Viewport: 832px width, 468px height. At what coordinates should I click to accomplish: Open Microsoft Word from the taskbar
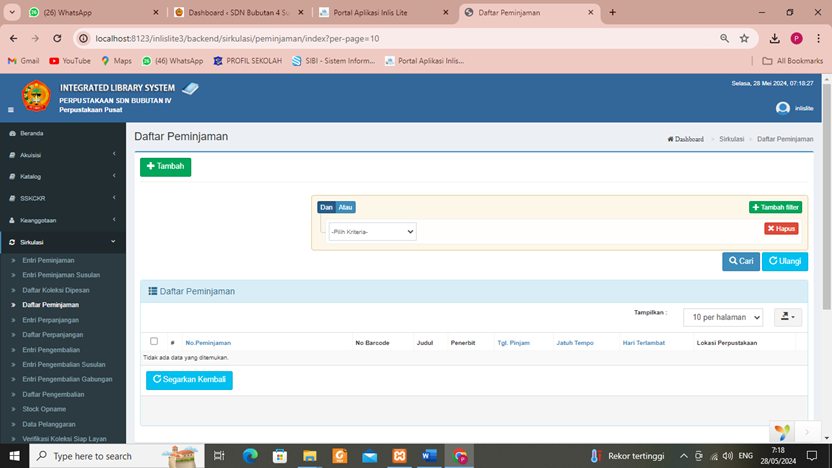(429, 456)
